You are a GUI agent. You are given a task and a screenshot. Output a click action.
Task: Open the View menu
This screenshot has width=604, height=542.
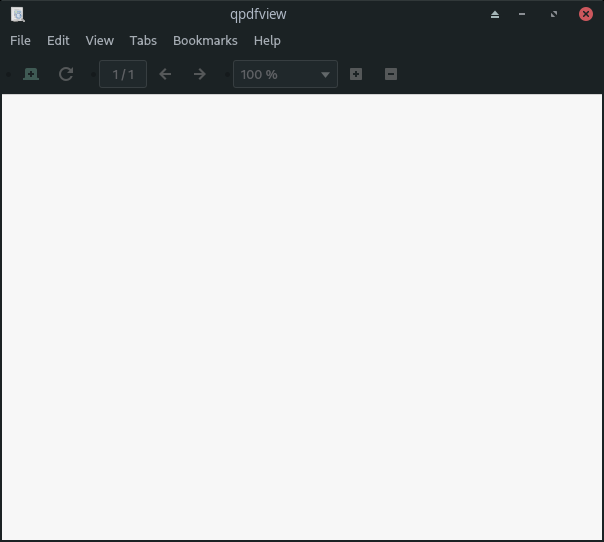coord(100,40)
